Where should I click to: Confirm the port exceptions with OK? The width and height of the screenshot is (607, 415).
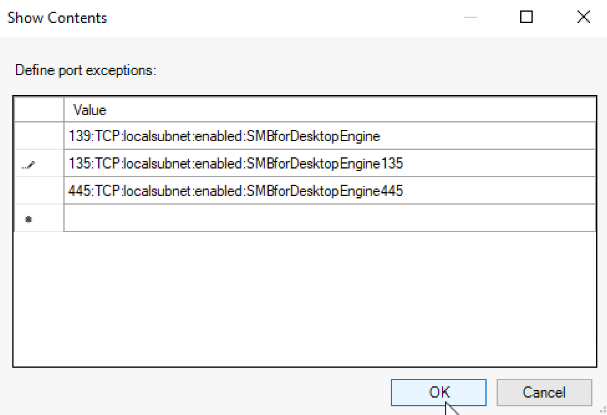click(x=439, y=392)
